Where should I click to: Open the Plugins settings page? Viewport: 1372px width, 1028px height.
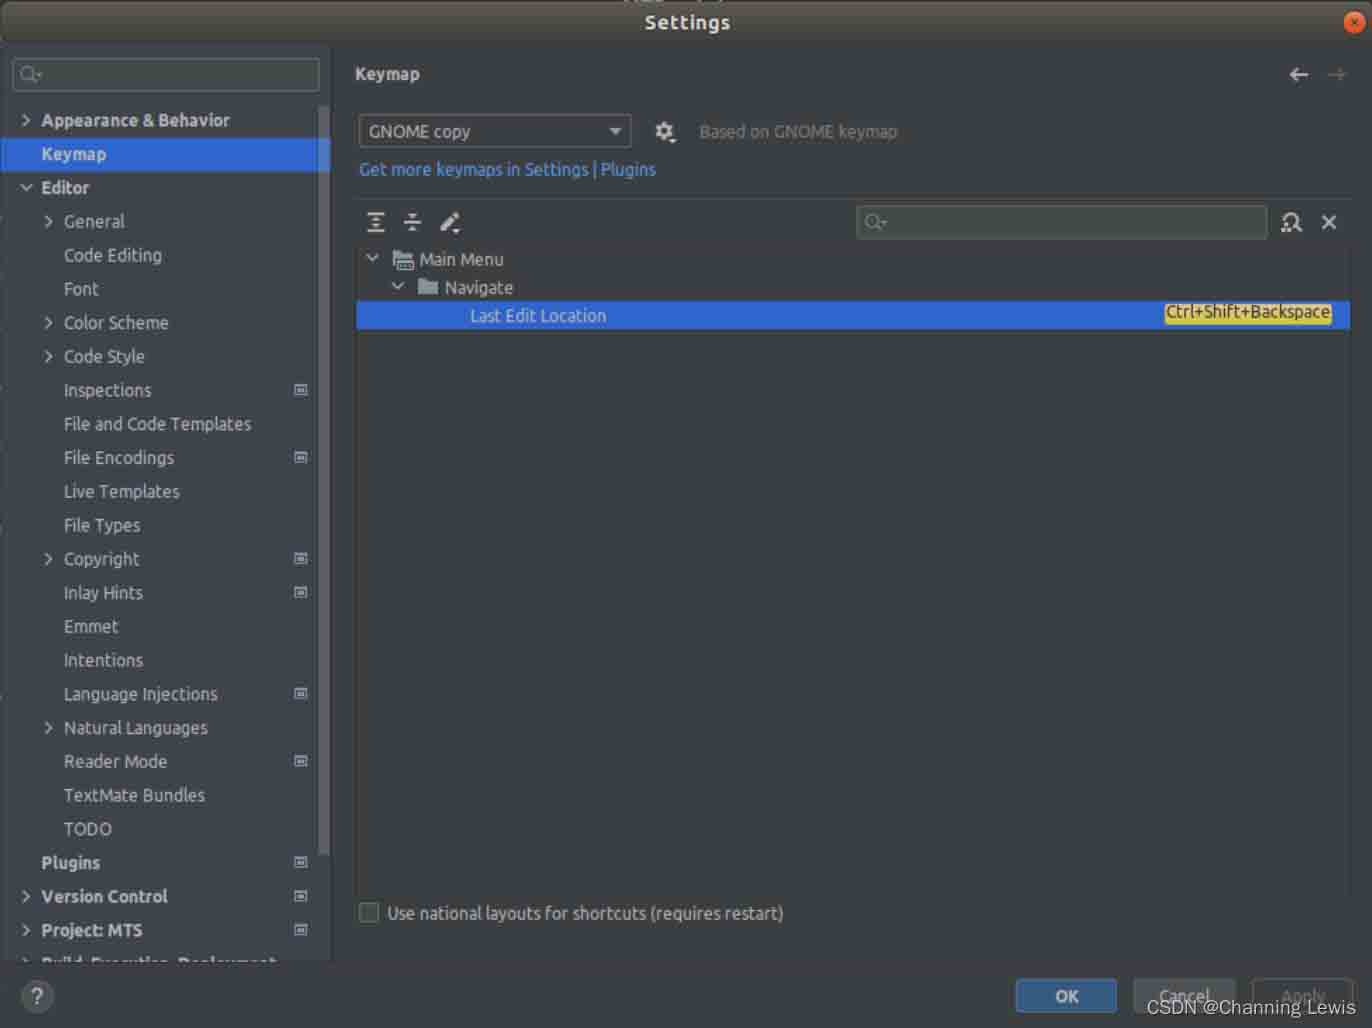coord(70,863)
